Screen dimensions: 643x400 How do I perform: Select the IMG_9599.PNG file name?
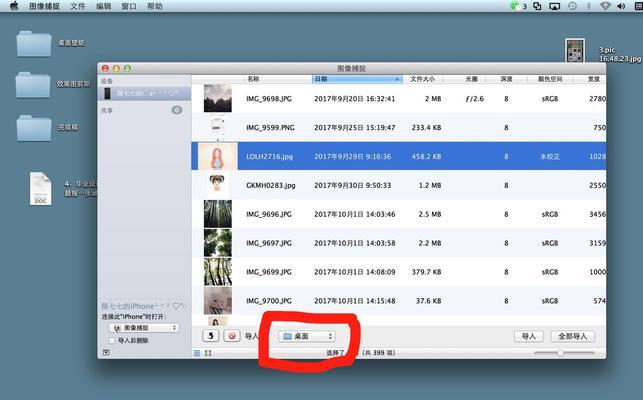(x=270, y=128)
